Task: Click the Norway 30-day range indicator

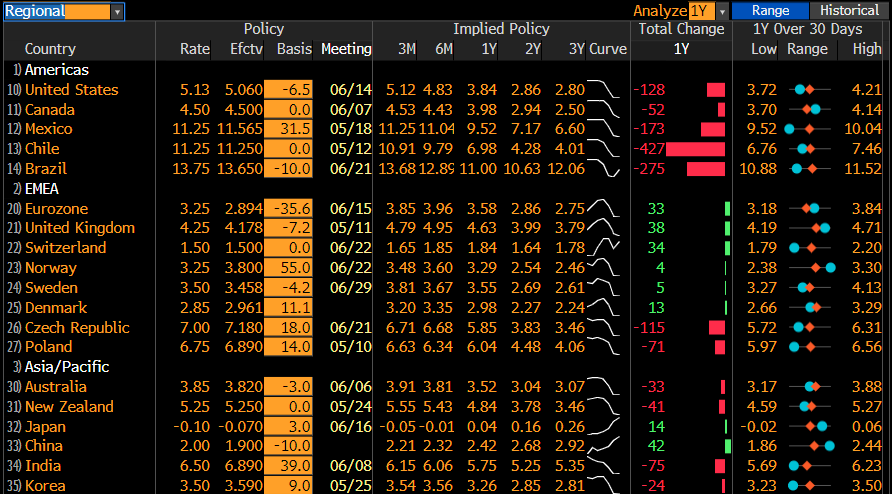Action: coord(810,268)
